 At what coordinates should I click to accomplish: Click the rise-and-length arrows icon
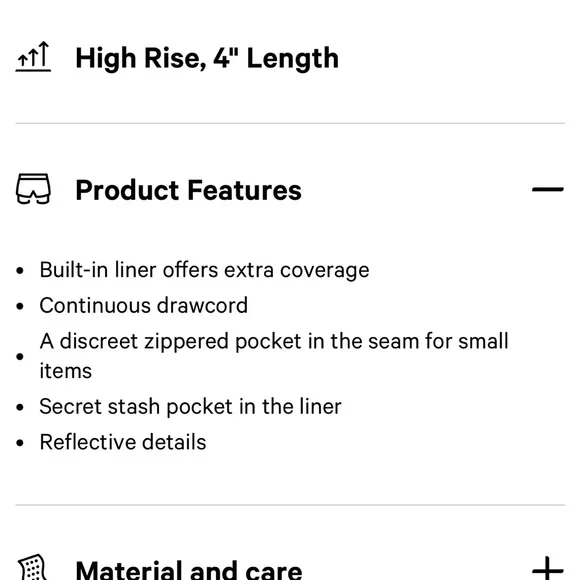click(x=33, y=56)
